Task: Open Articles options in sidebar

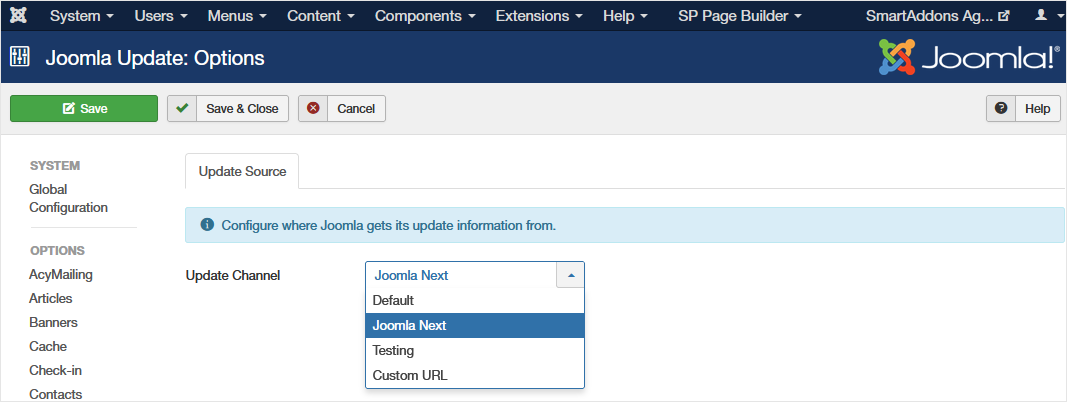Action: 50,299
